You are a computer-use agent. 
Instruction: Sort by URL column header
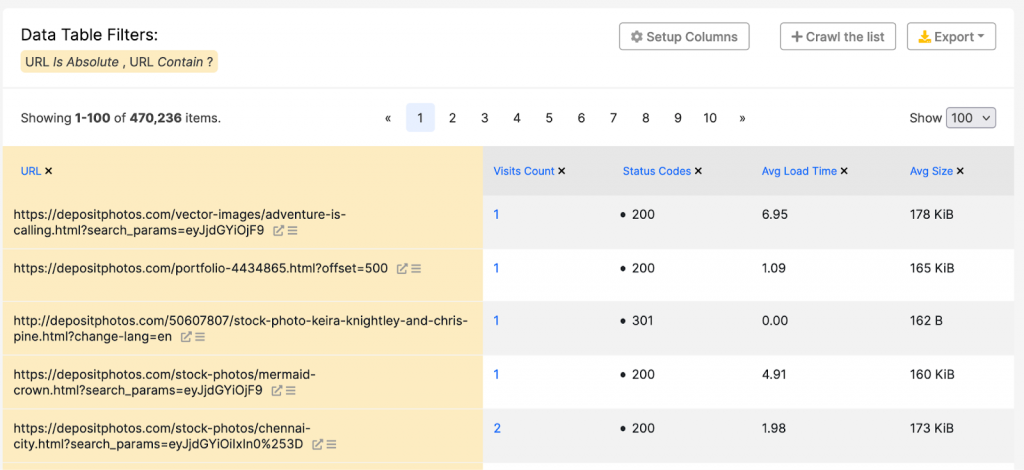tap(31, 171)
